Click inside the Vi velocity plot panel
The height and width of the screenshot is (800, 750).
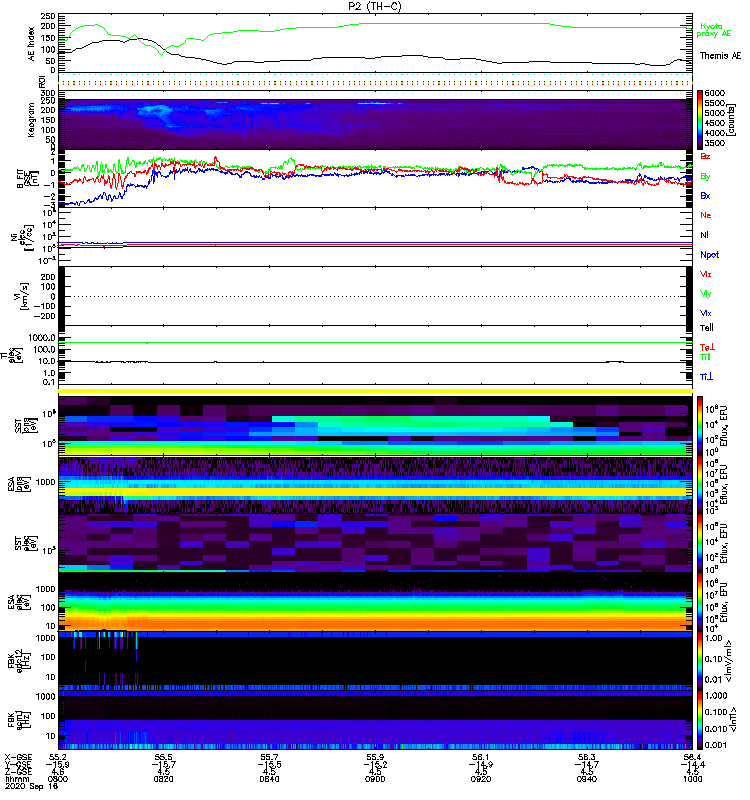pos(375,296)
